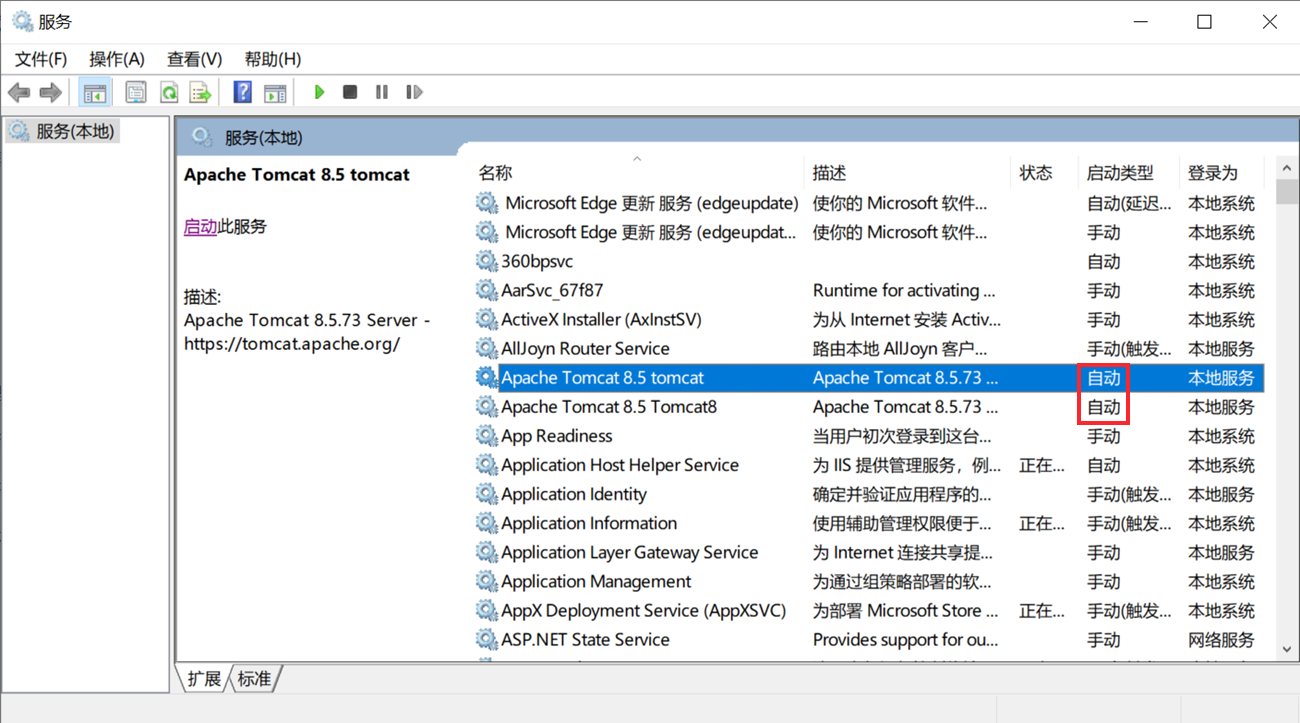The image size is (1300, 723).
Task: Click the Pause Service toolbar icon
Action: pos(382,92)
